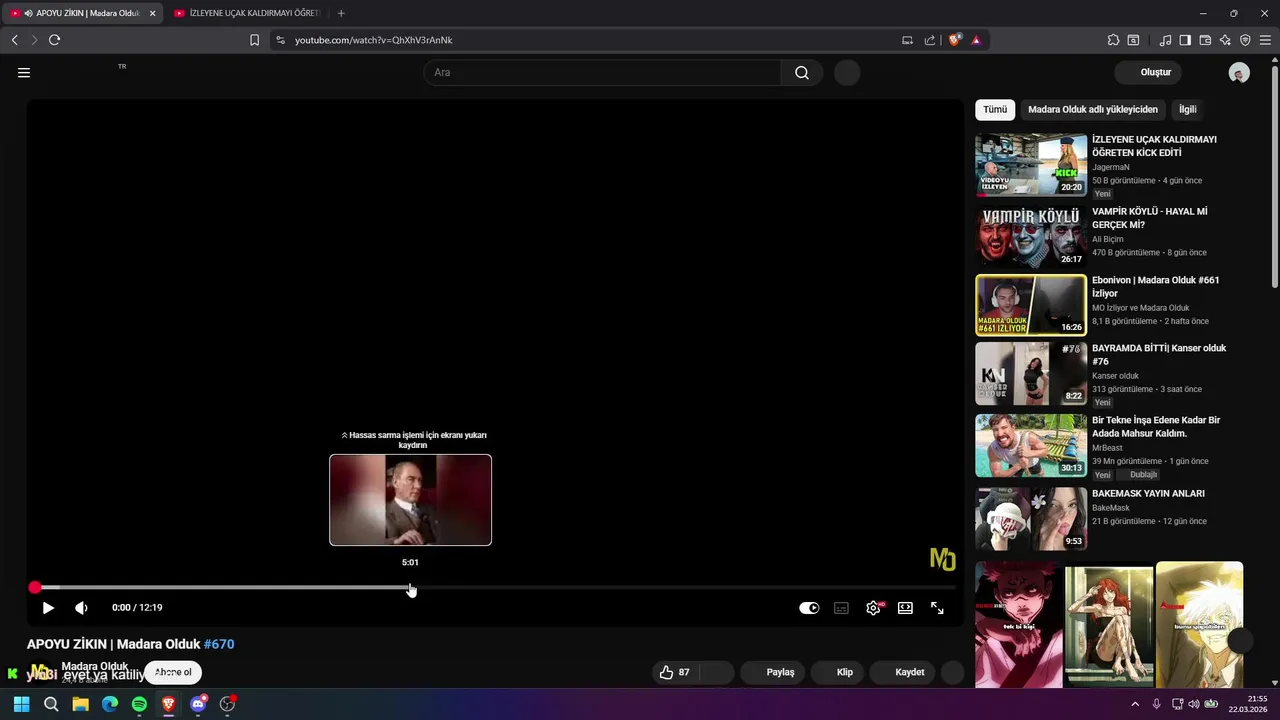
Task: Open Windows taskbar search
Action: point(51,704)
